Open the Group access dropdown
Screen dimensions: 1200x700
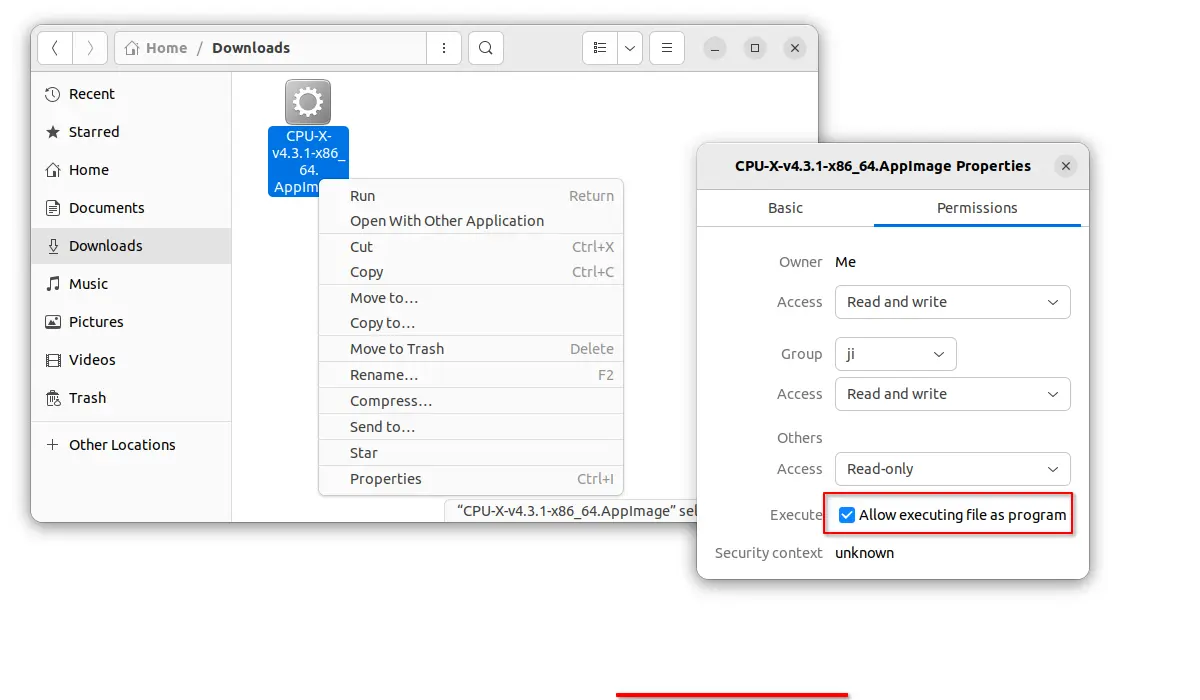953,394
